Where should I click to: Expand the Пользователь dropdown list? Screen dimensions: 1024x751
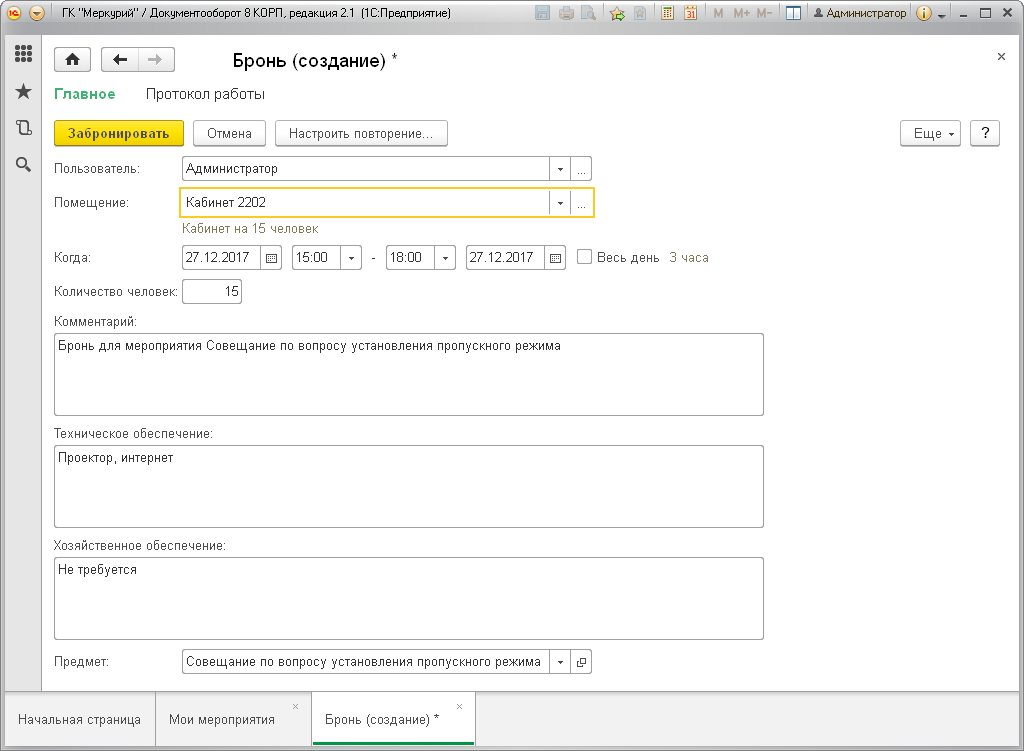[560, 169]
